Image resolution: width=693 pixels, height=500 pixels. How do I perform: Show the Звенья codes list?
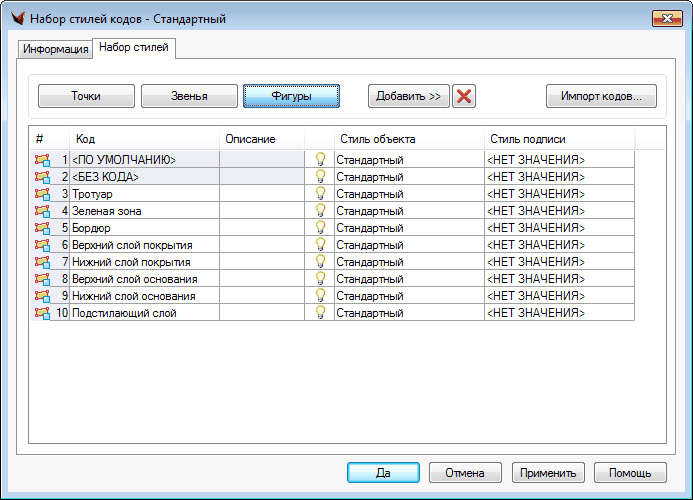pos(189,96)
